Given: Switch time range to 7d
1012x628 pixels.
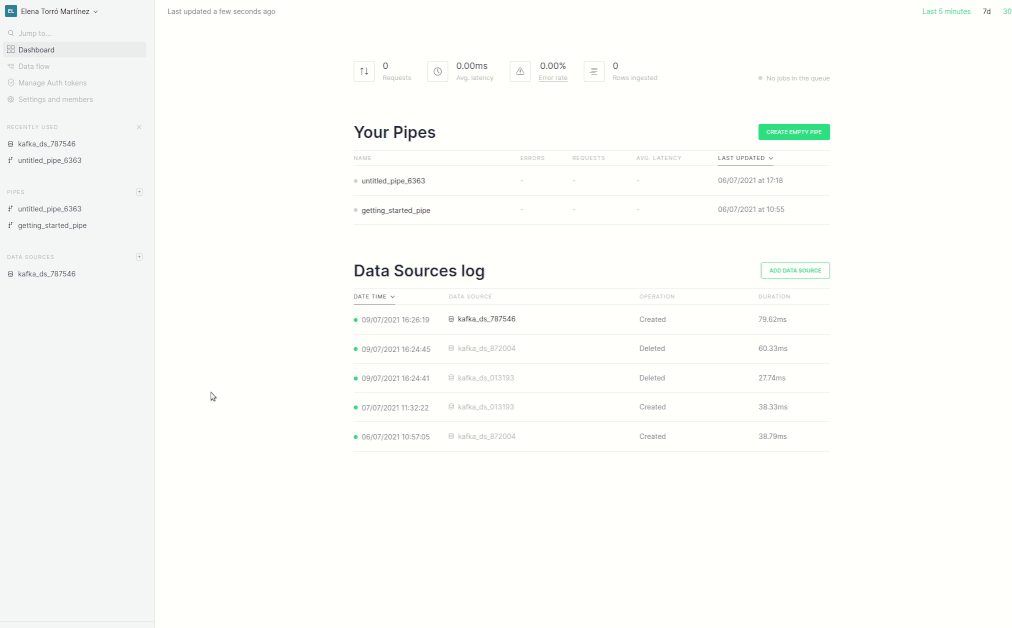Looking at the screenshot, I should point(986,11).
